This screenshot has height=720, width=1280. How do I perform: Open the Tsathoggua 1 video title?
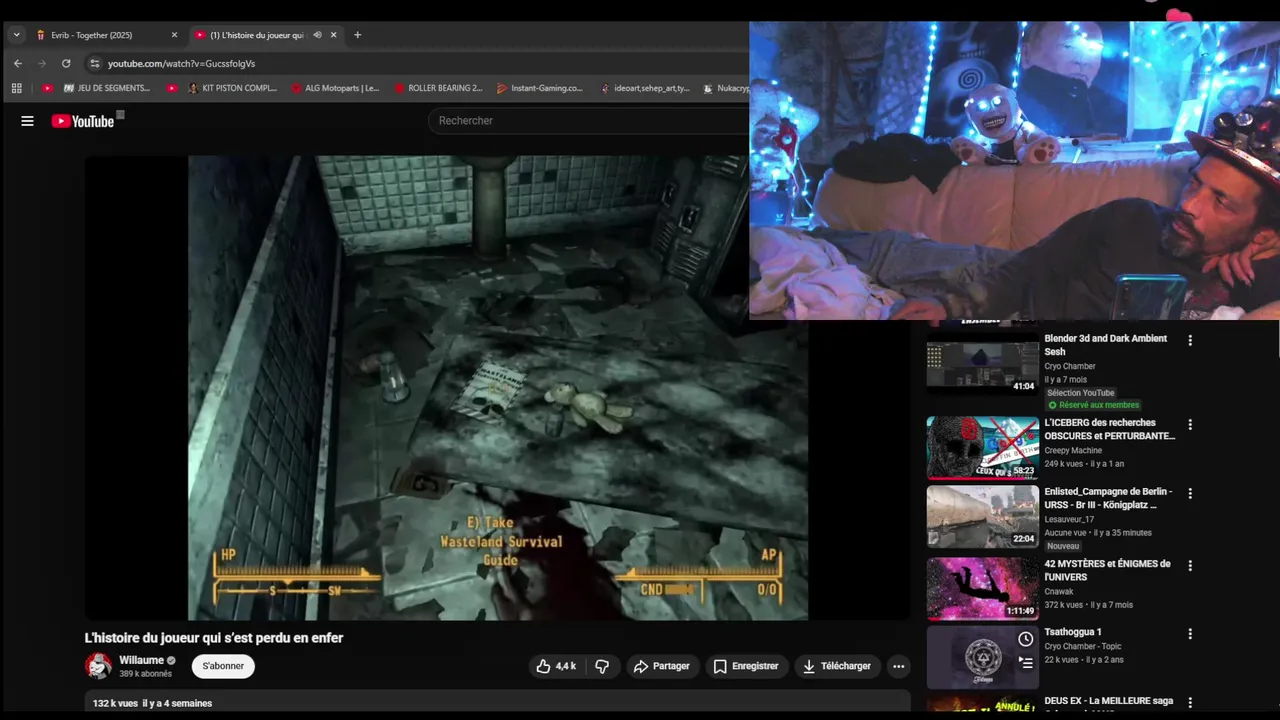[1073, 632]
